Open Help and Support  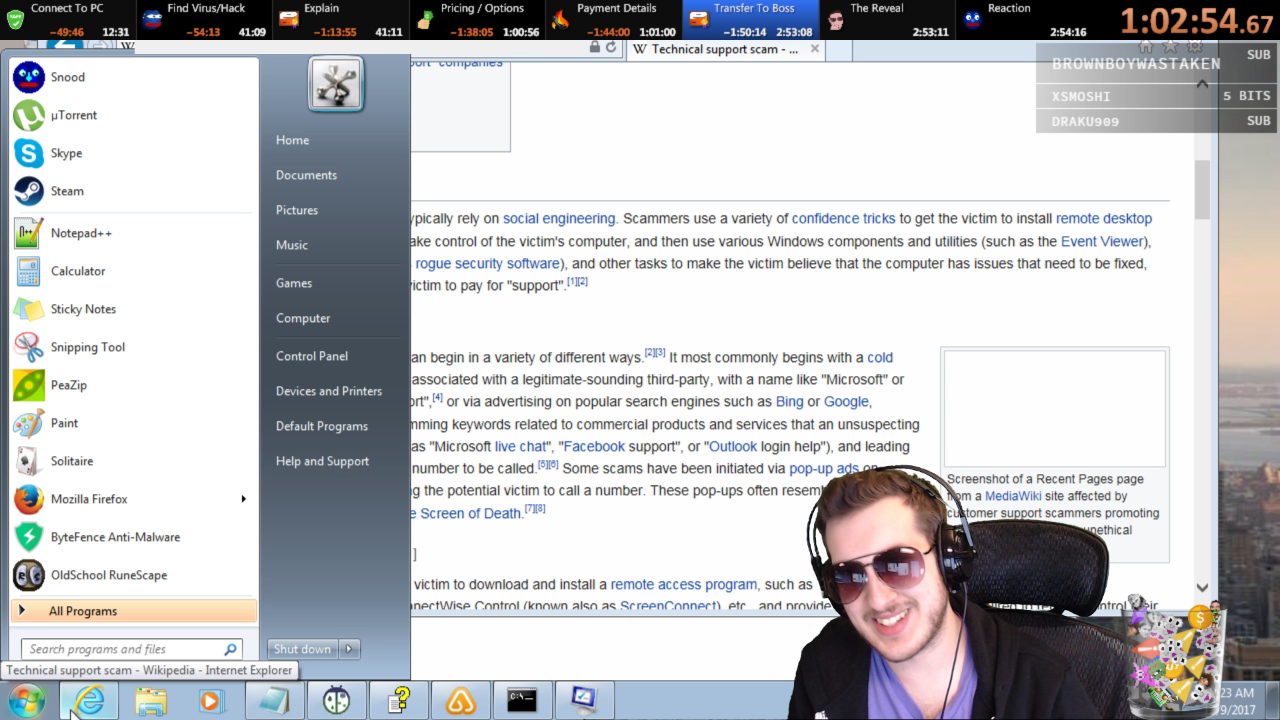322,461
